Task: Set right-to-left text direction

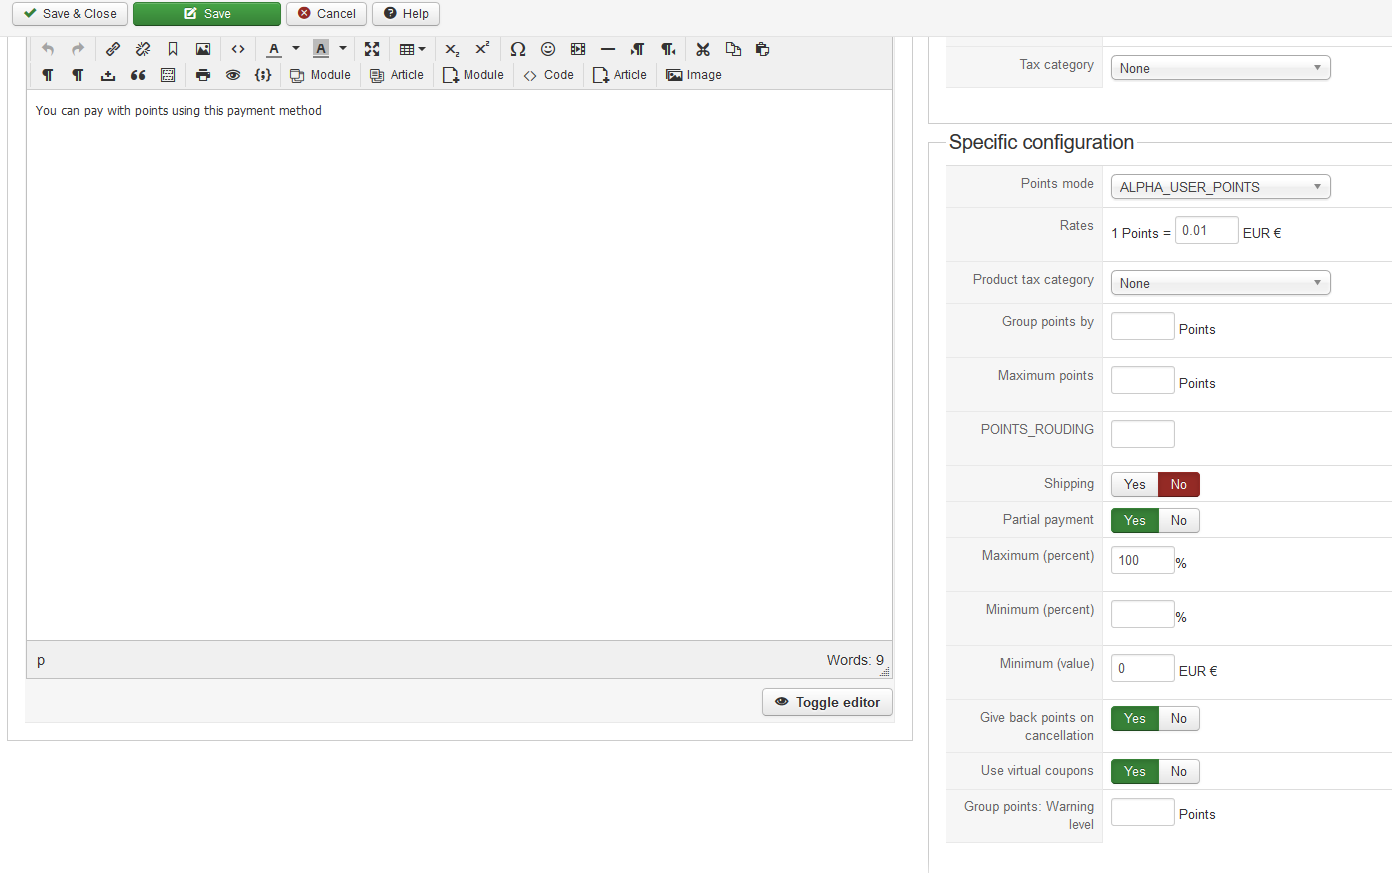Action: click(x=668, y=49)
